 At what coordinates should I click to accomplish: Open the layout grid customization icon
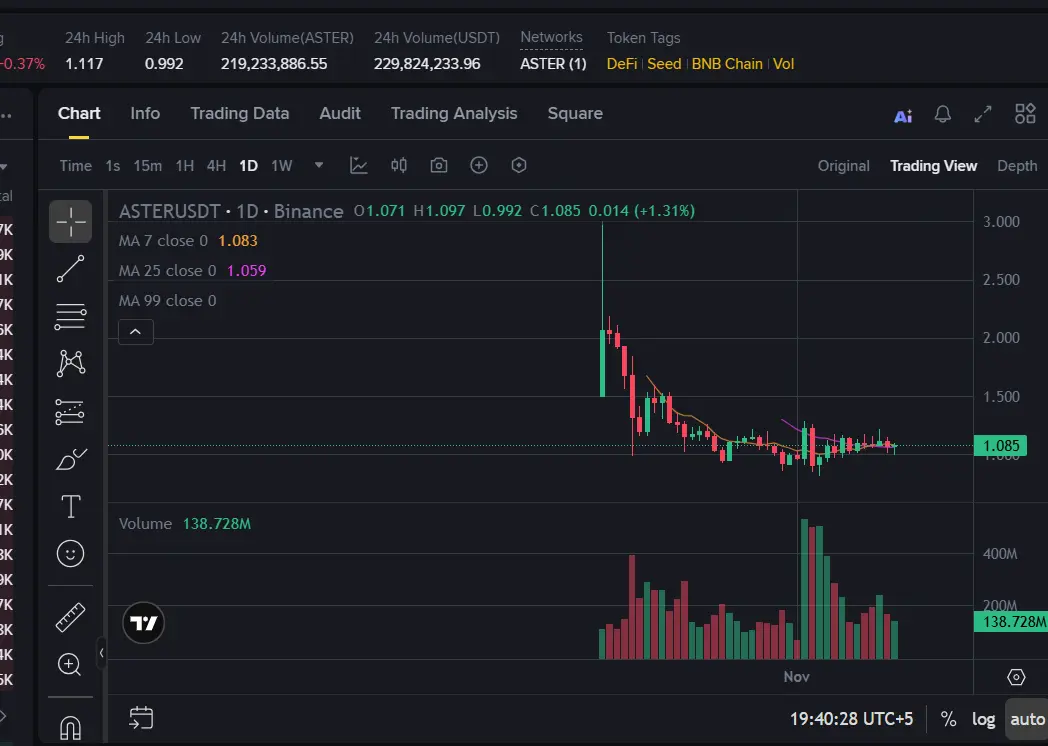click(x=1025, y=114)
